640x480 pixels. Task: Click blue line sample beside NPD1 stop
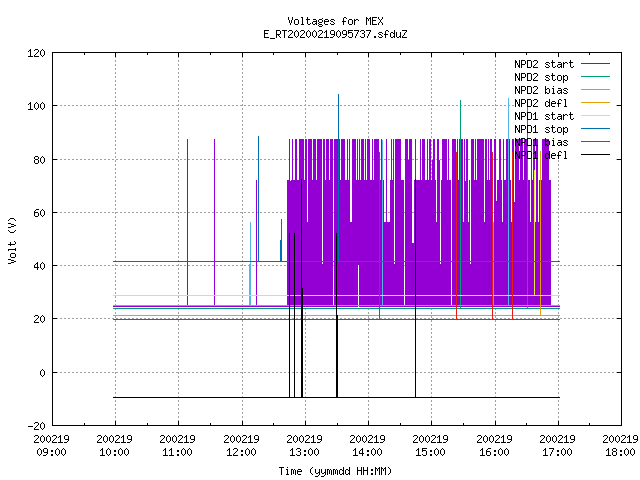click(x=595, y=129)
